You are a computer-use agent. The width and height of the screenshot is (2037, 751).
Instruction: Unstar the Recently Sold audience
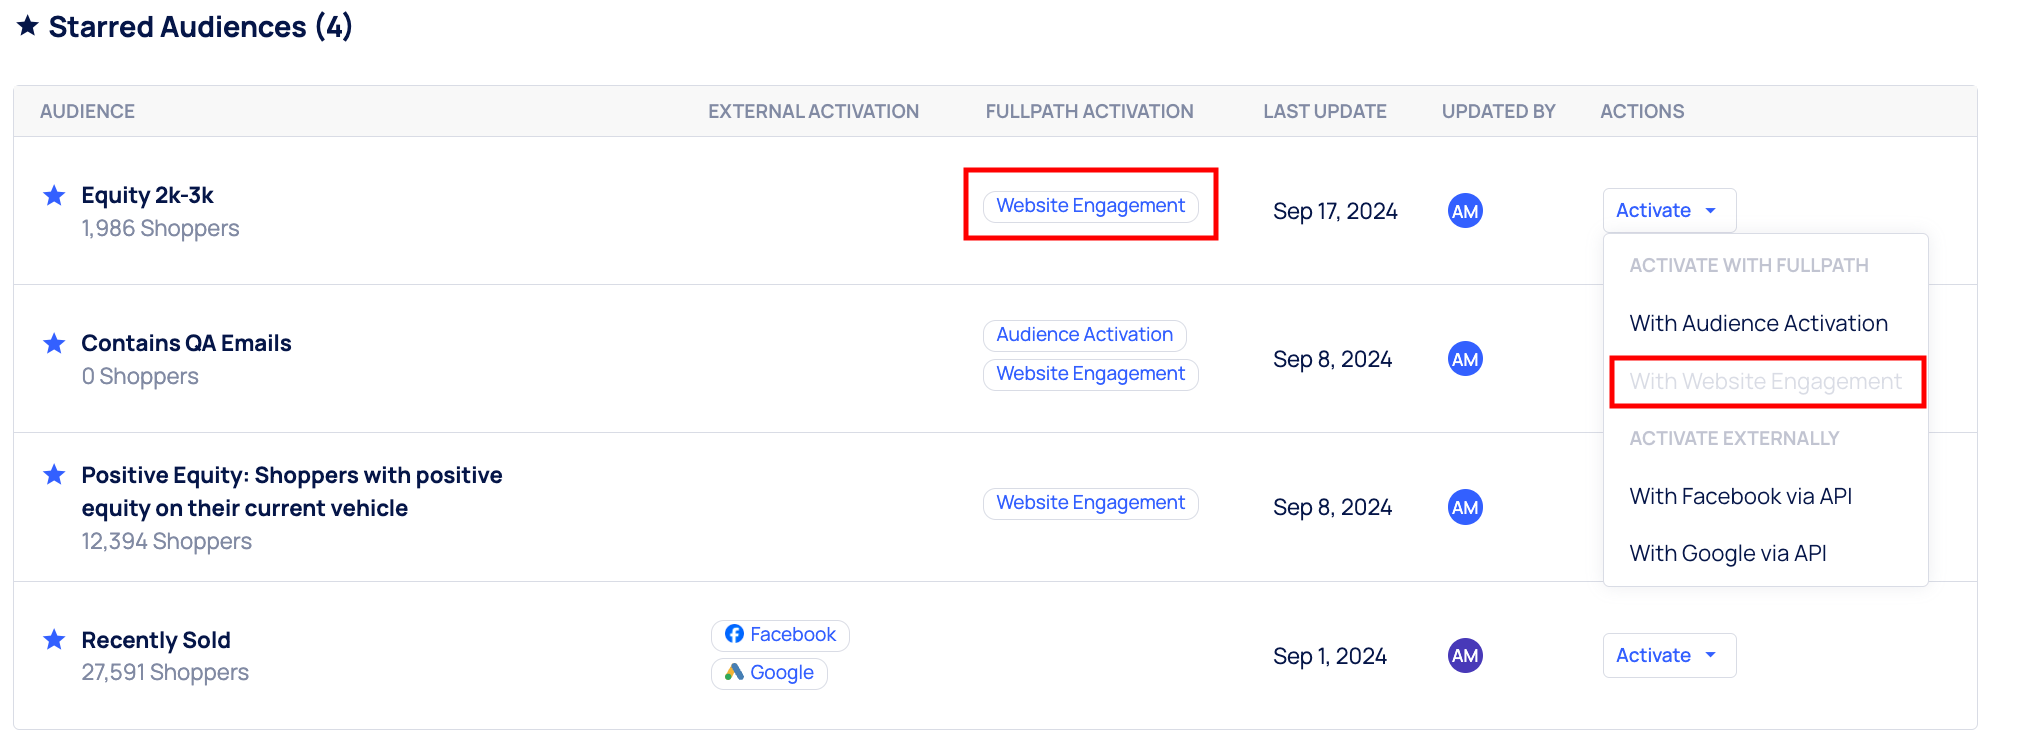coord(54,640)
